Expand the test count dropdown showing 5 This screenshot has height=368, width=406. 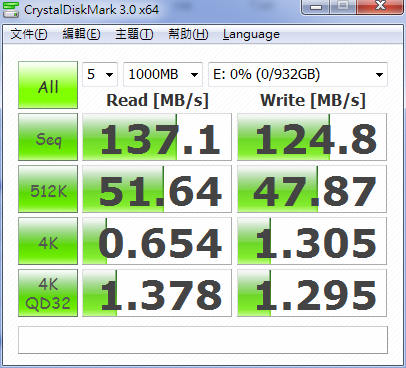(100, 74)
